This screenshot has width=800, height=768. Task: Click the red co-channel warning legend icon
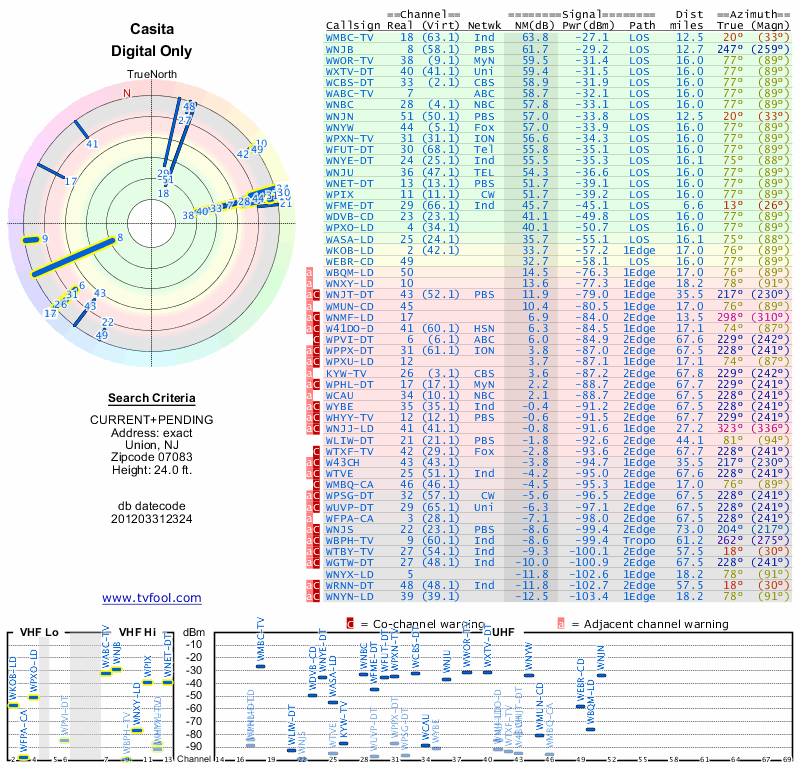pyautogui.click(x=350, y=624)
